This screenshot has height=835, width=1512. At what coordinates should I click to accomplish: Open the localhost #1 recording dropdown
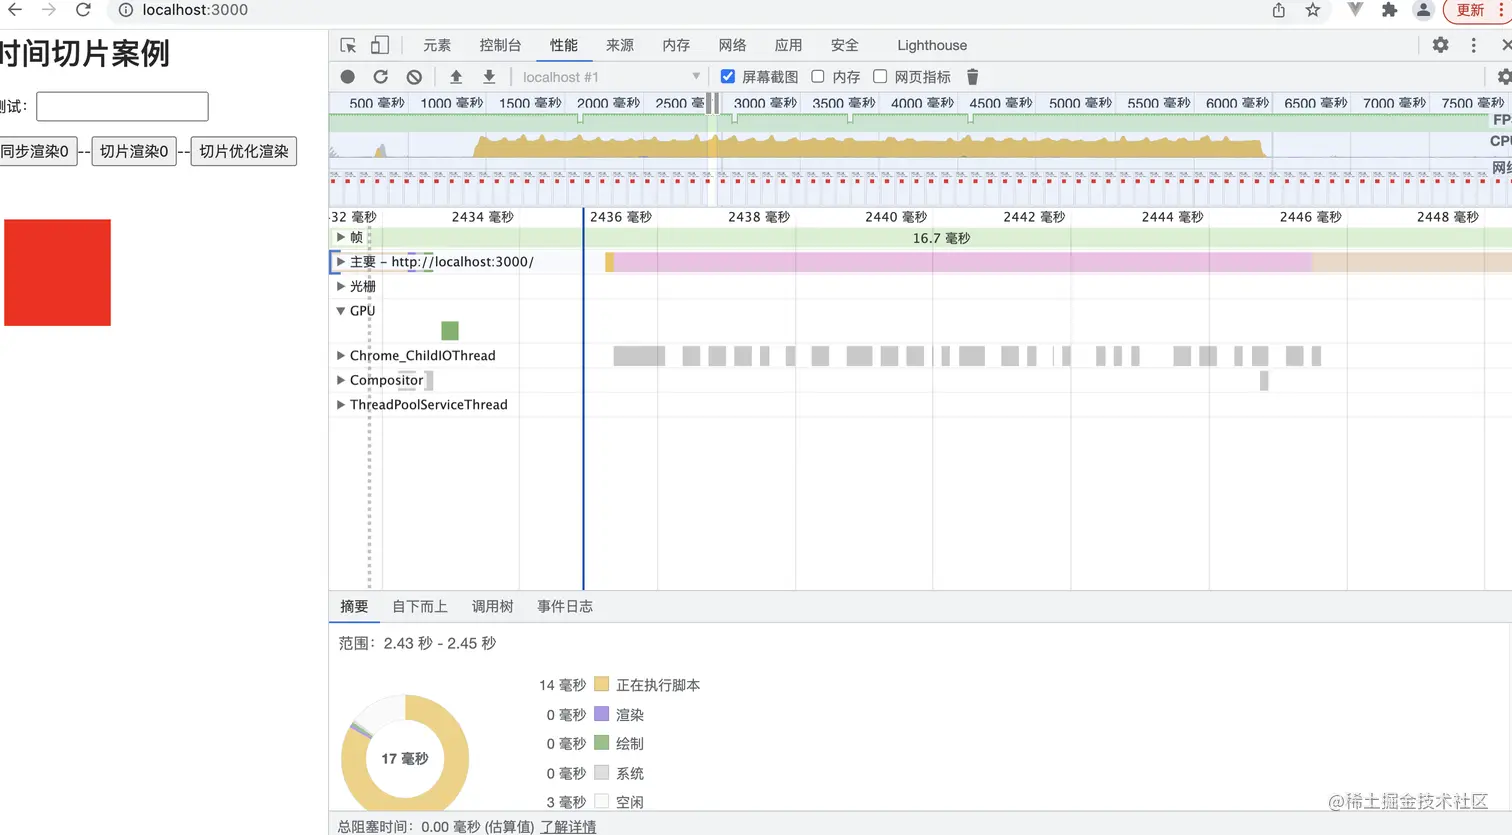610,77
